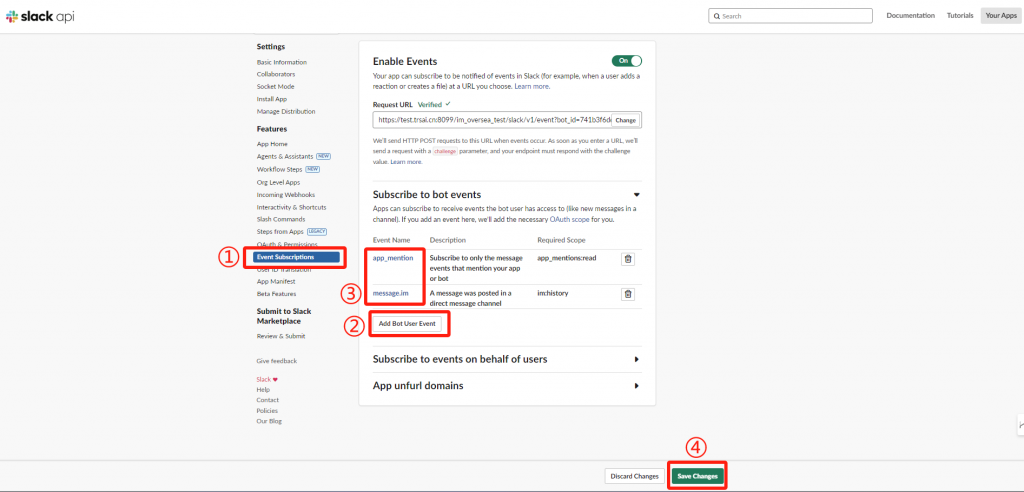Open Workflow Steps feature
The height and width of the screenshot is (492, 1024).
click(280, 169)
